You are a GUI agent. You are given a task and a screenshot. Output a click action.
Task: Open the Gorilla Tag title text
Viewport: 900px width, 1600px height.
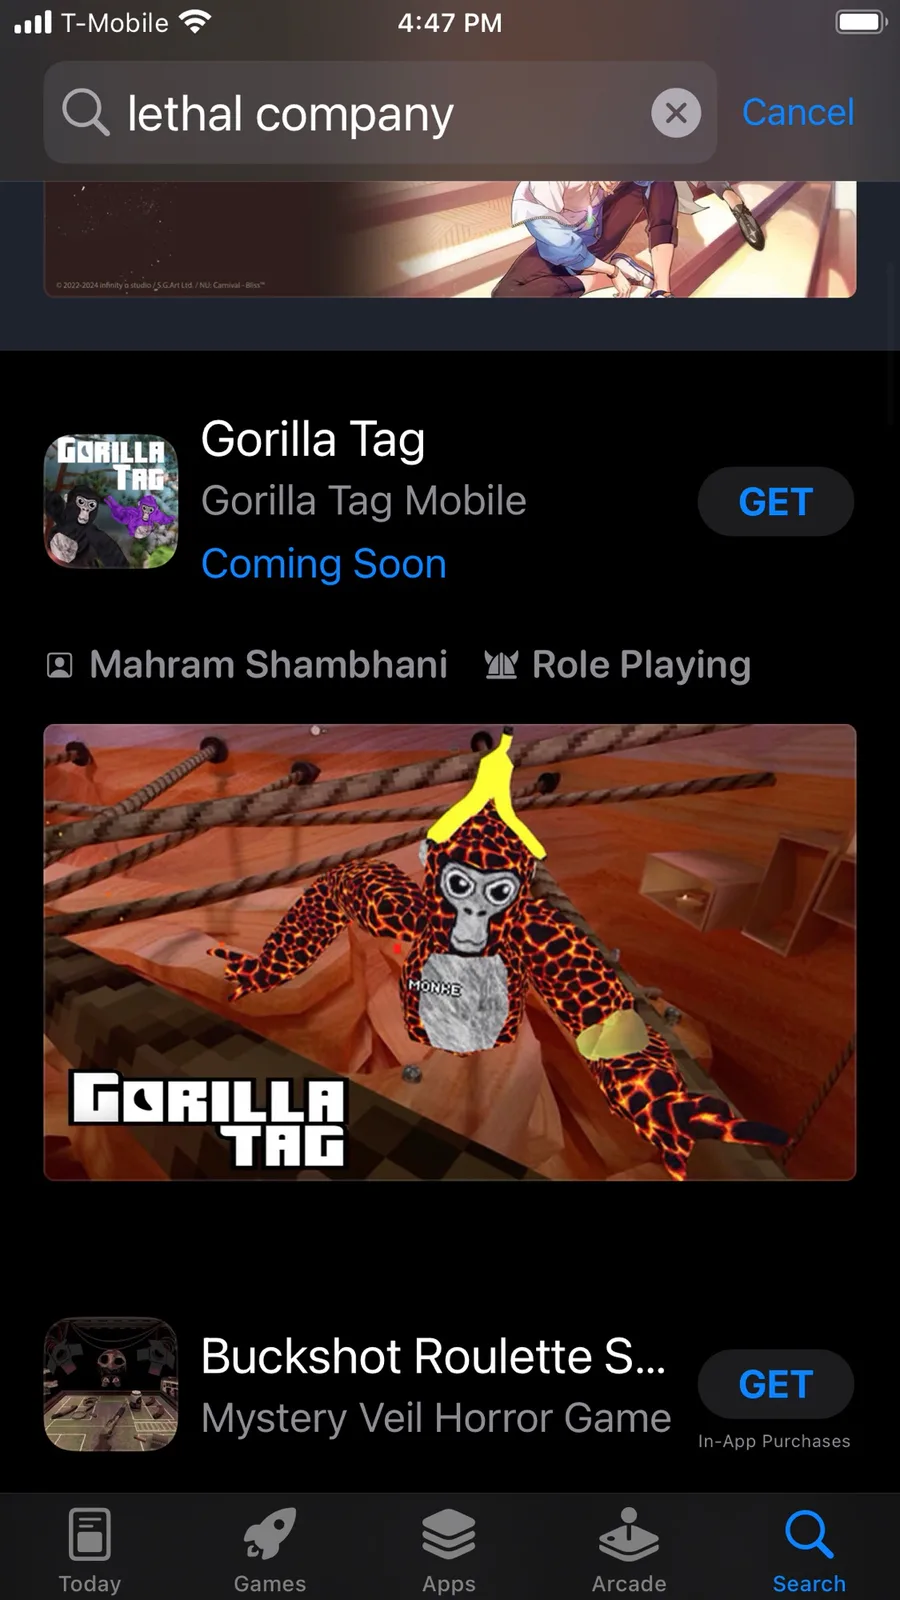click(x=313, y=440)
